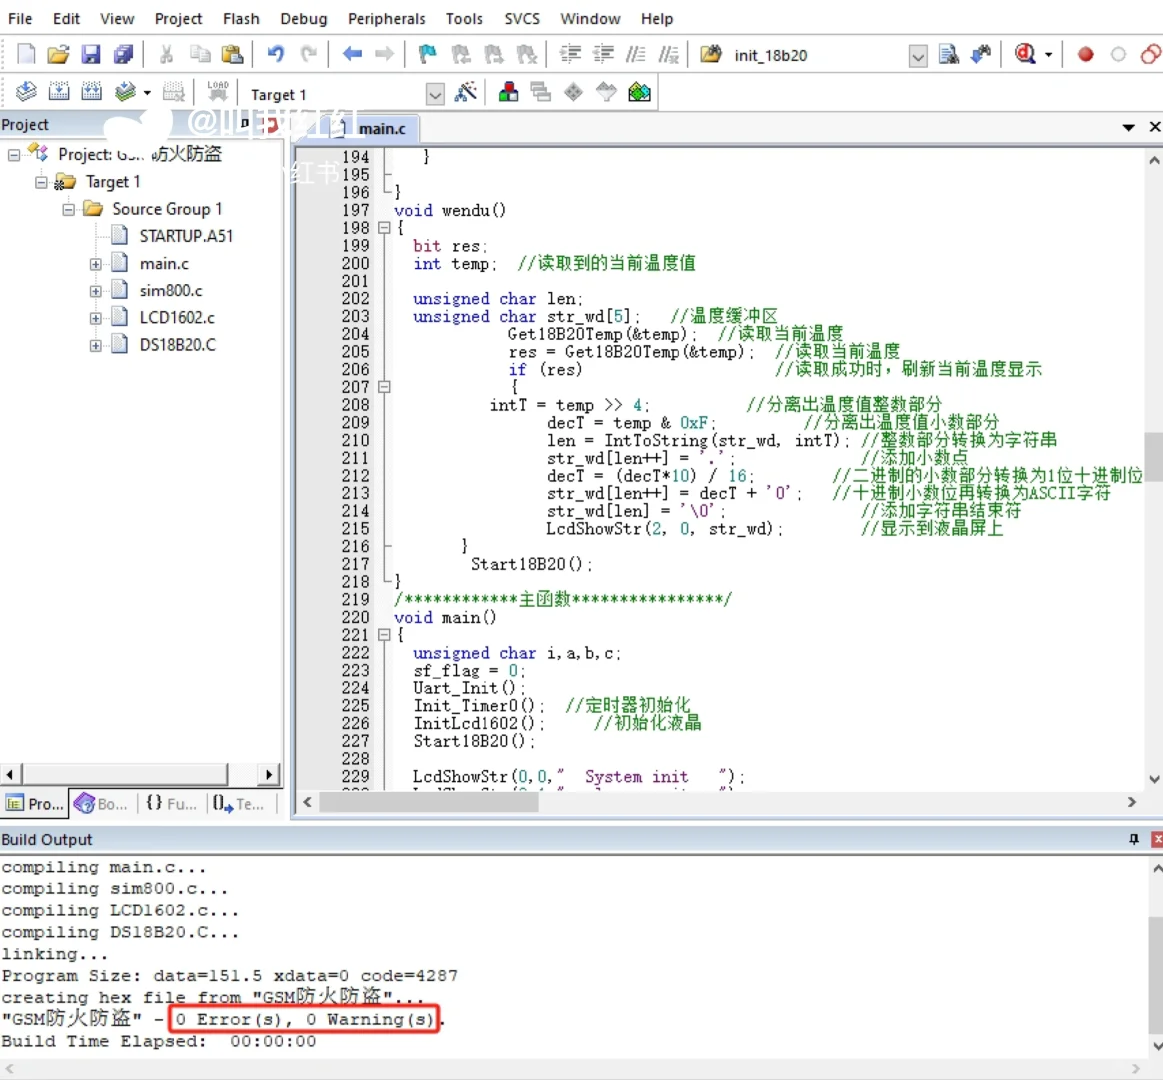Undo last edit with the undo arrow

pyautogui.click(x=275, y=54)
